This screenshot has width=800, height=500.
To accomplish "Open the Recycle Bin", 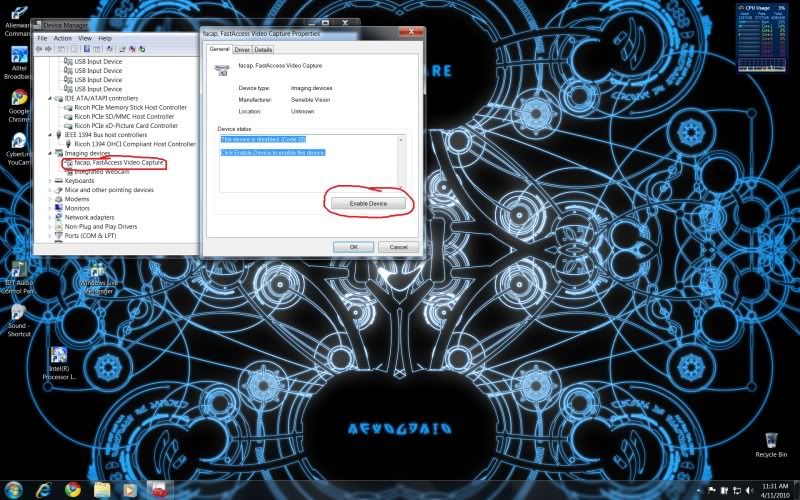I will click(771, 445).
